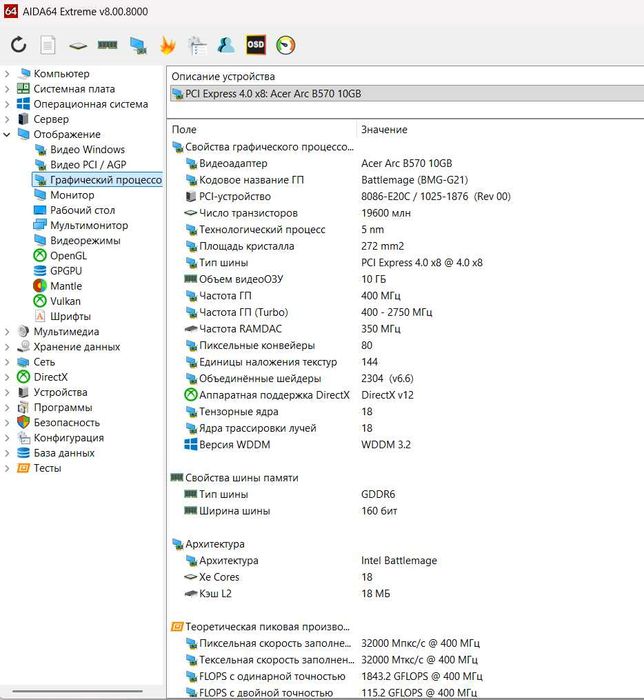Click the gauge benchmark toolbar icon
Viewport: 644px width, 700px height.
[x=286, y=45]
